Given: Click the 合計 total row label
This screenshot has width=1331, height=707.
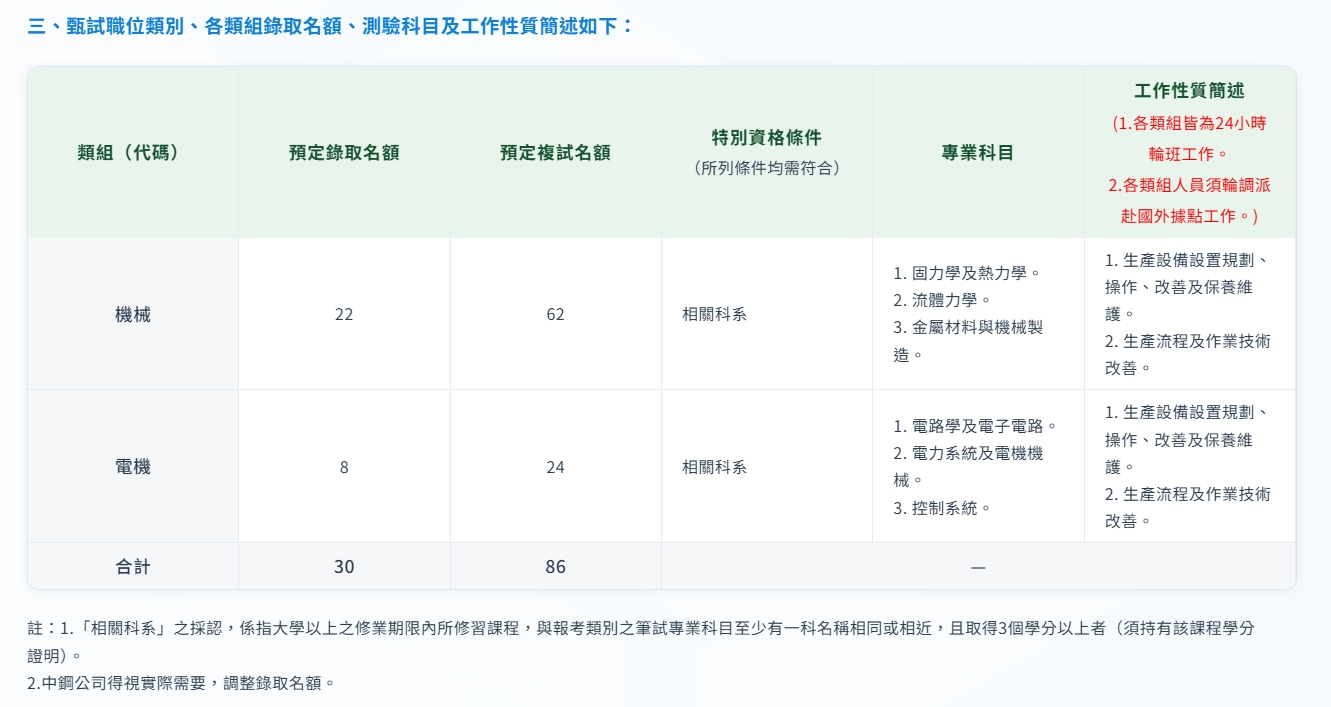Looking at the screenshot, I should click(133, 567).
